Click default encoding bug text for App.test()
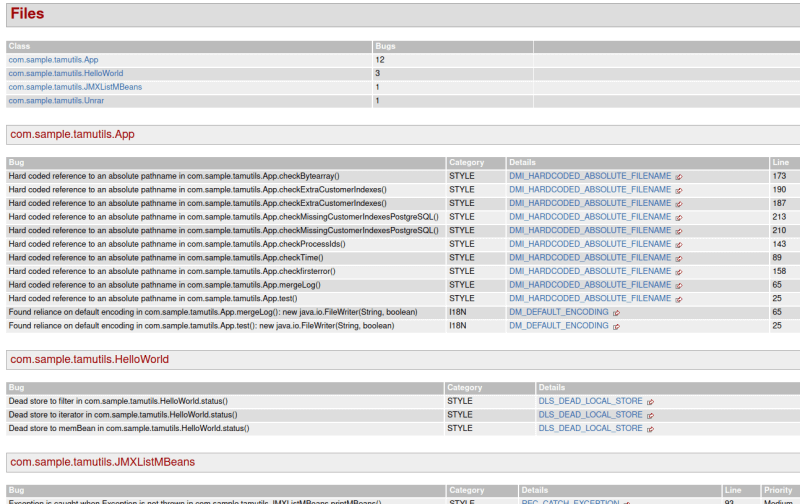Screen dimensions: 800x504 [201, 325]
